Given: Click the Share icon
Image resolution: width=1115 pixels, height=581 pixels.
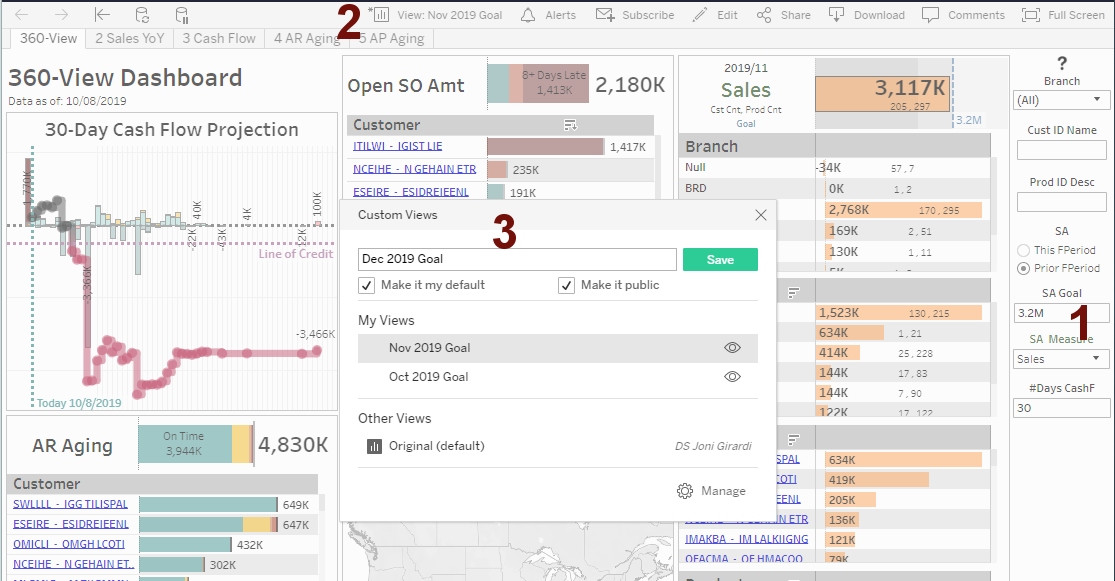Looking at the screenshot, I should 764,15.
